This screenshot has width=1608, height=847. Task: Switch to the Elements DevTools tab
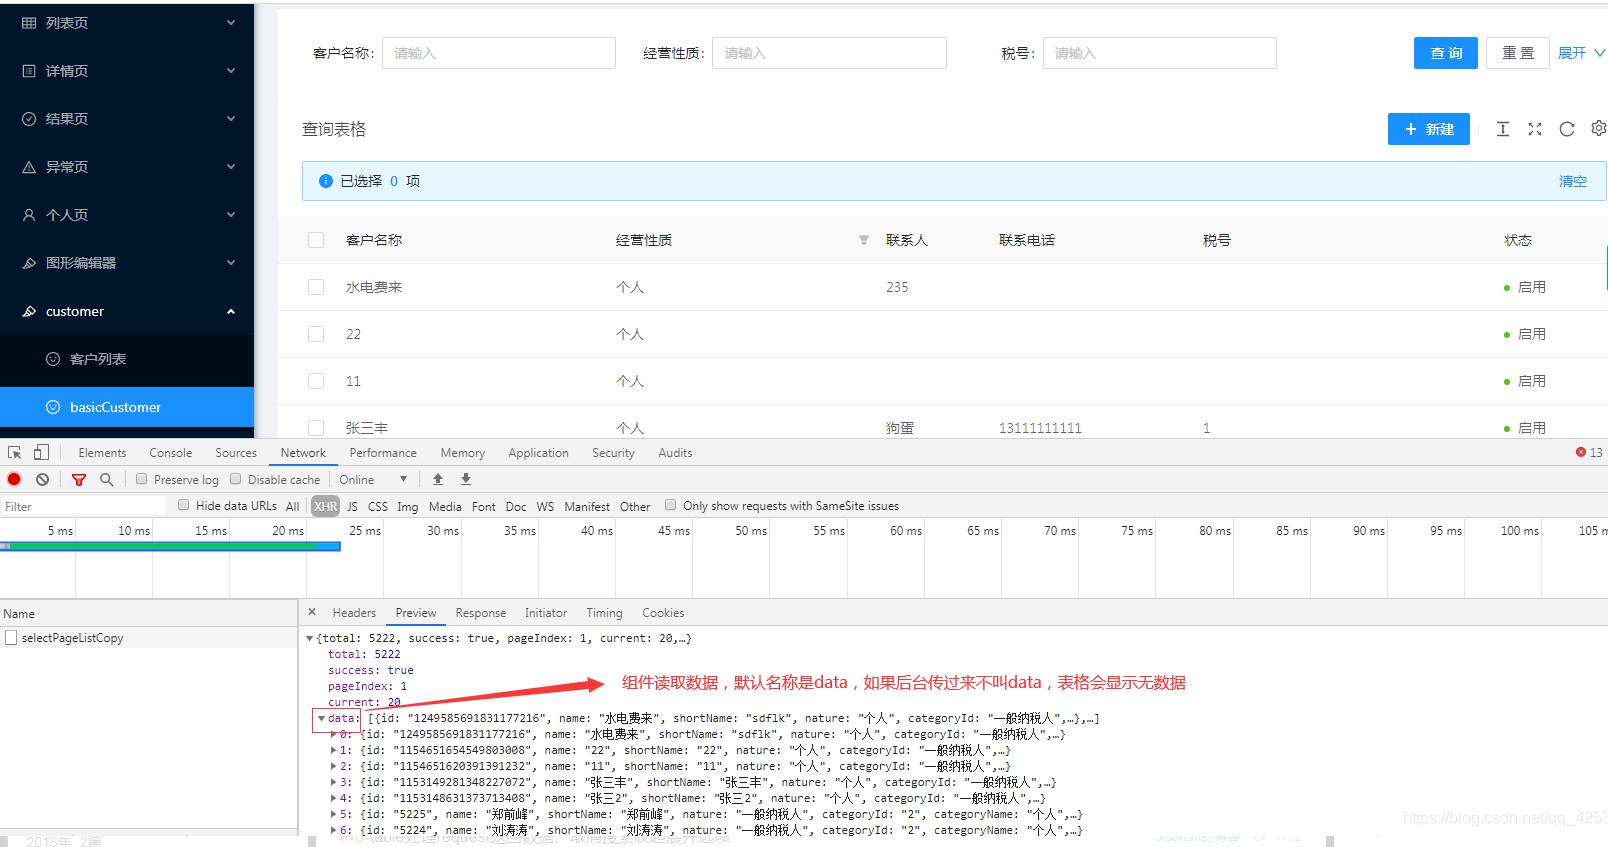(x=102, y=453)
